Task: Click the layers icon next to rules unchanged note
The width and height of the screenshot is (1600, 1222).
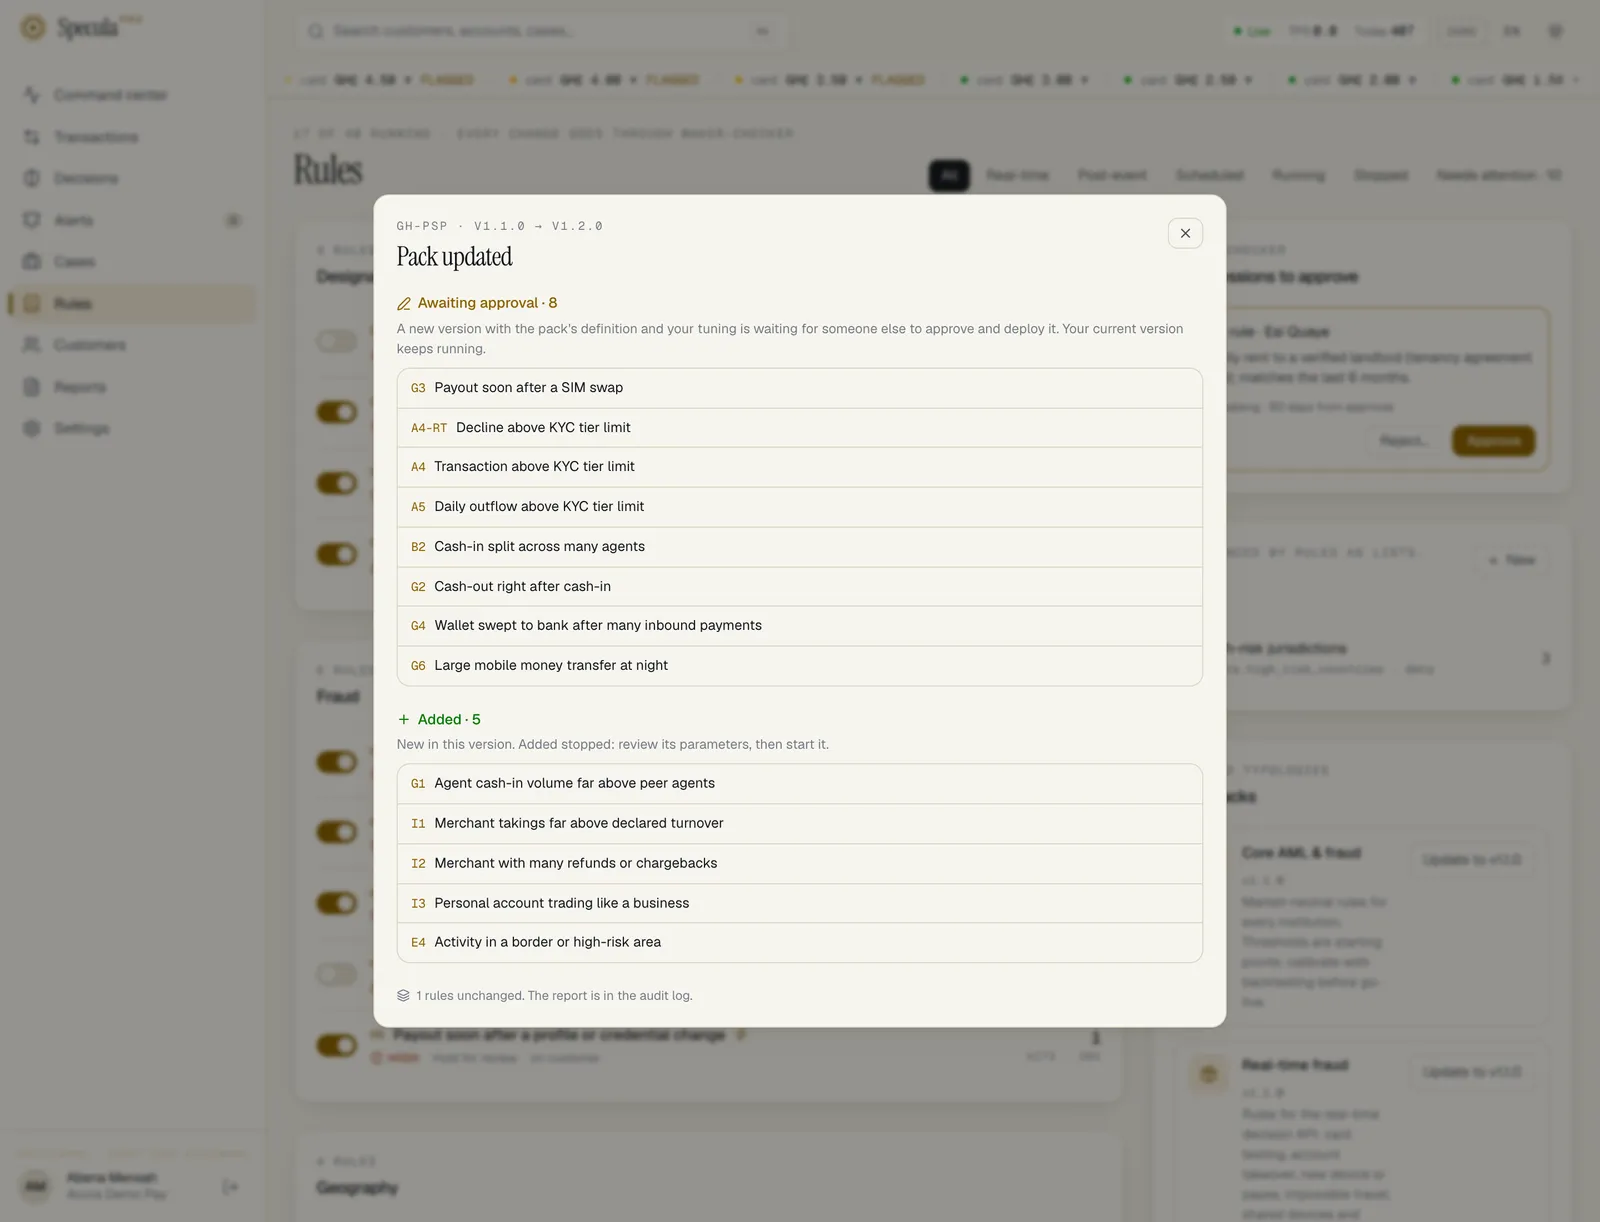Action: point(403,995)
